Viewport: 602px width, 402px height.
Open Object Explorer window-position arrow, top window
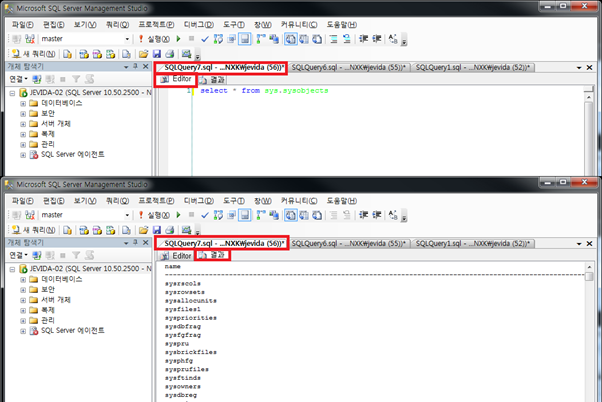[x=126, y=67]
